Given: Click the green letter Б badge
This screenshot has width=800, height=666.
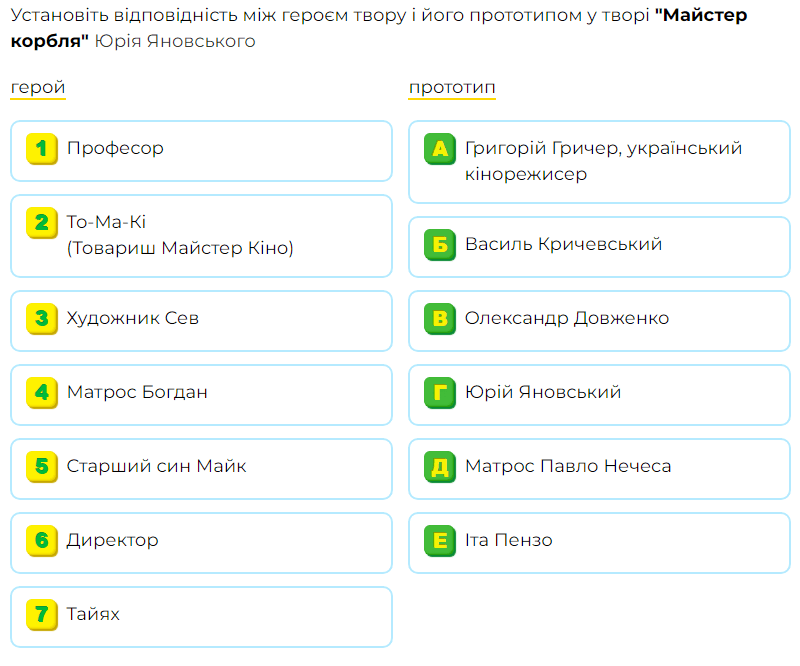Looking at the screenshot, I should pyautogui.click(x=440, y=245).
